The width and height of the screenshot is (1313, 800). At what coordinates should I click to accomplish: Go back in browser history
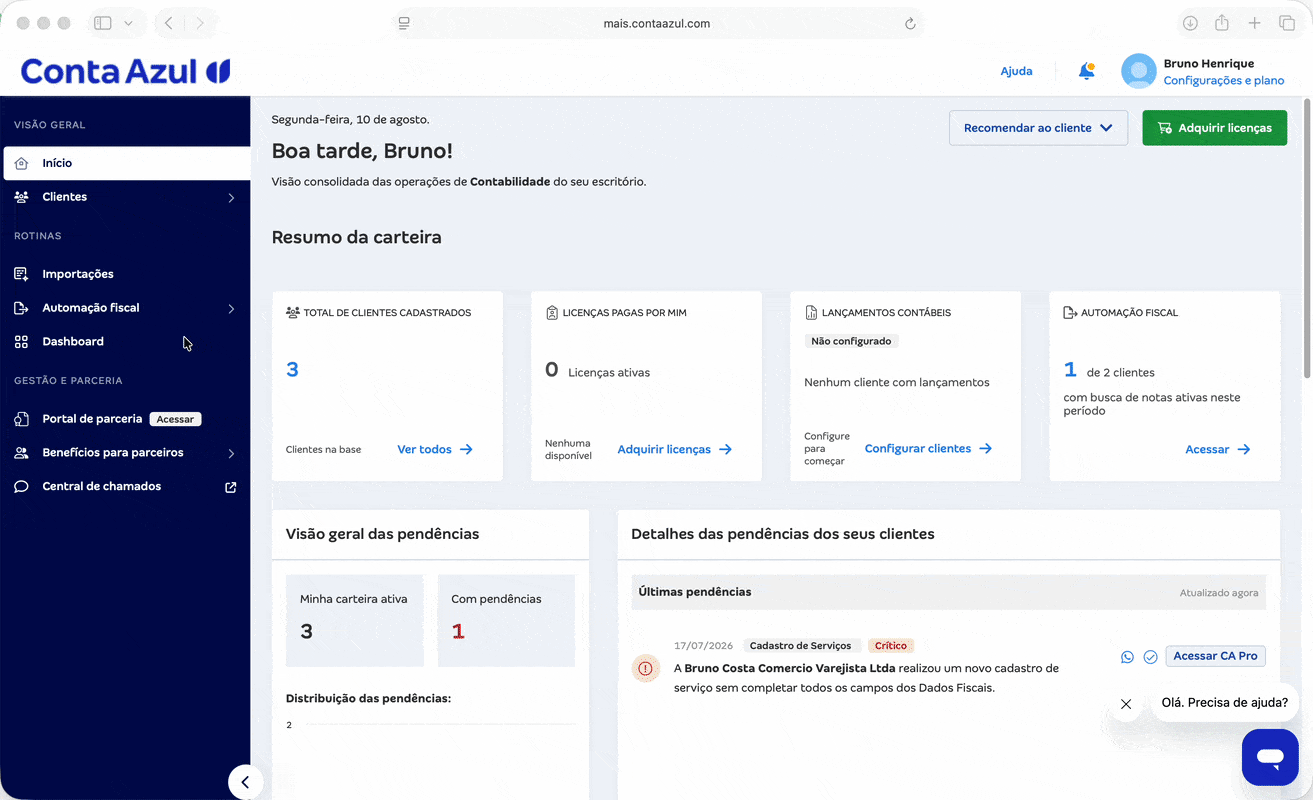pyautogui.click(x=168, y=23)
